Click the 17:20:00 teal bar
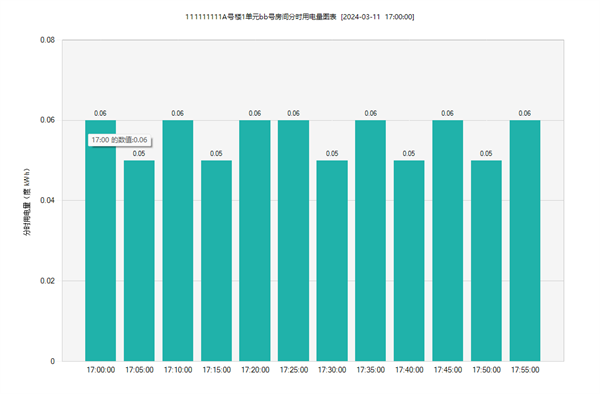 pyautogui.click(x=255, y=241)
